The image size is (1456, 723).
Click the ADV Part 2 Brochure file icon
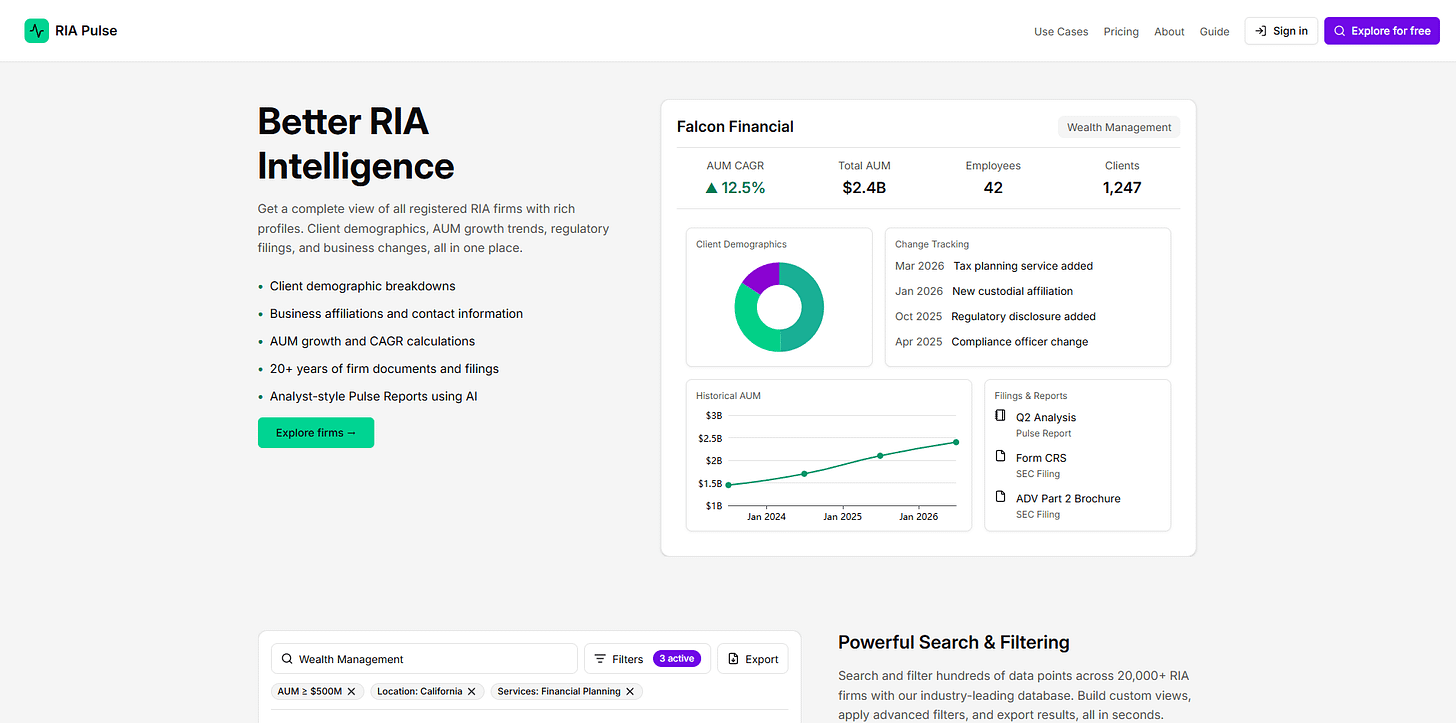tap(1001, 497)
